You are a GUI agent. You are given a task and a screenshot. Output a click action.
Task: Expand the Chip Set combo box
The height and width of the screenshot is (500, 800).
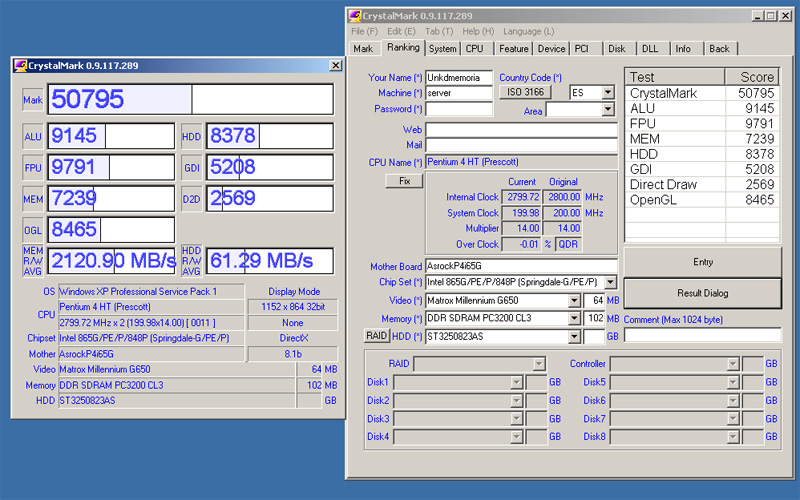click(x=610, y=283)
